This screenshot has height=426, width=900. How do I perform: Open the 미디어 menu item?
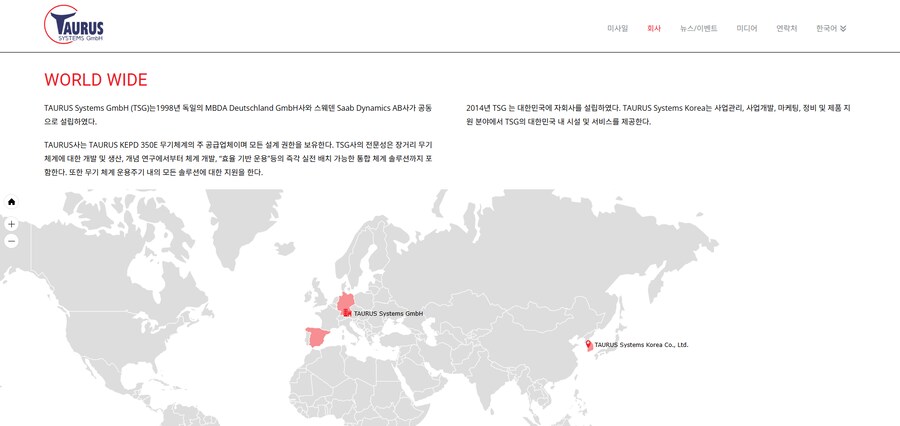(747, 28)
